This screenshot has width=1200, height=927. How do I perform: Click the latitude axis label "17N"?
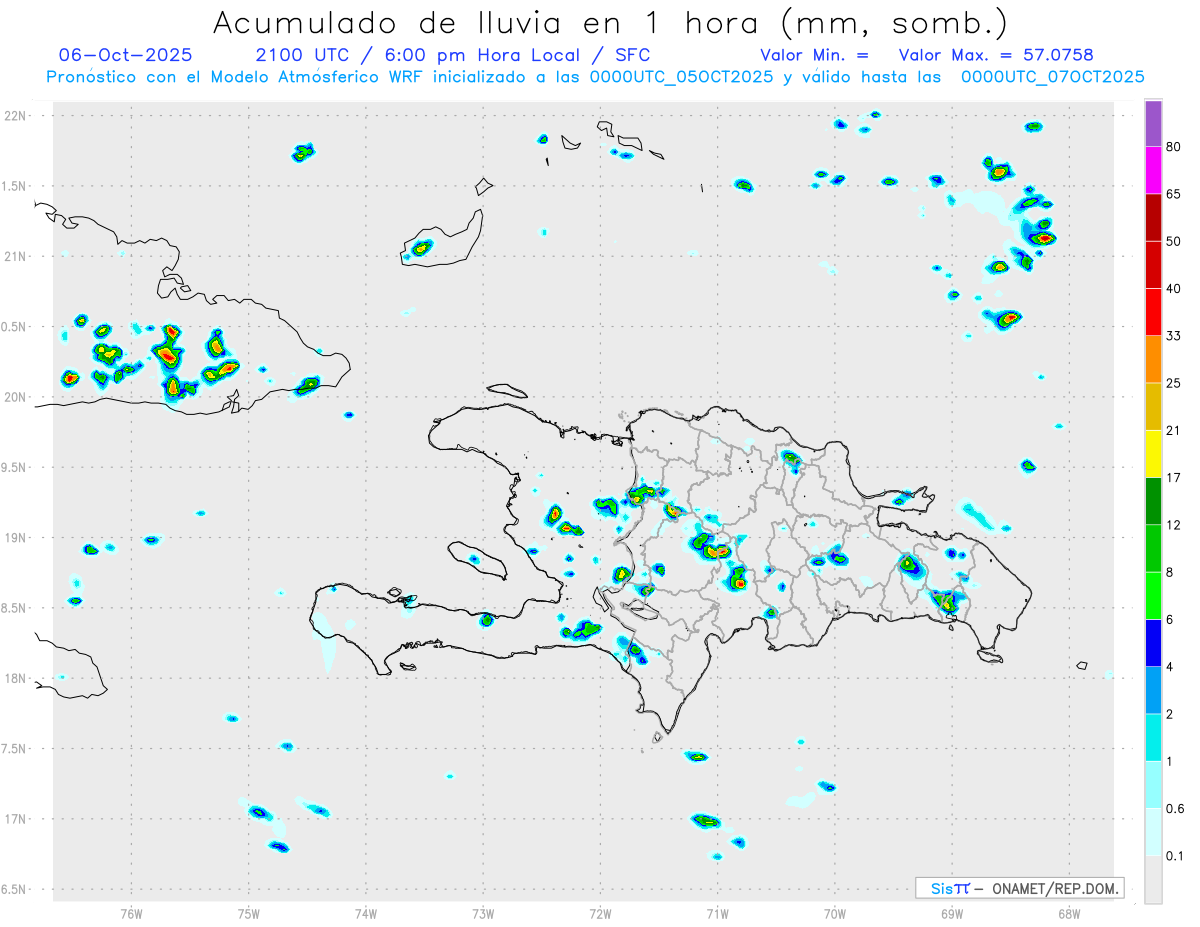click(x=16, y=819)
